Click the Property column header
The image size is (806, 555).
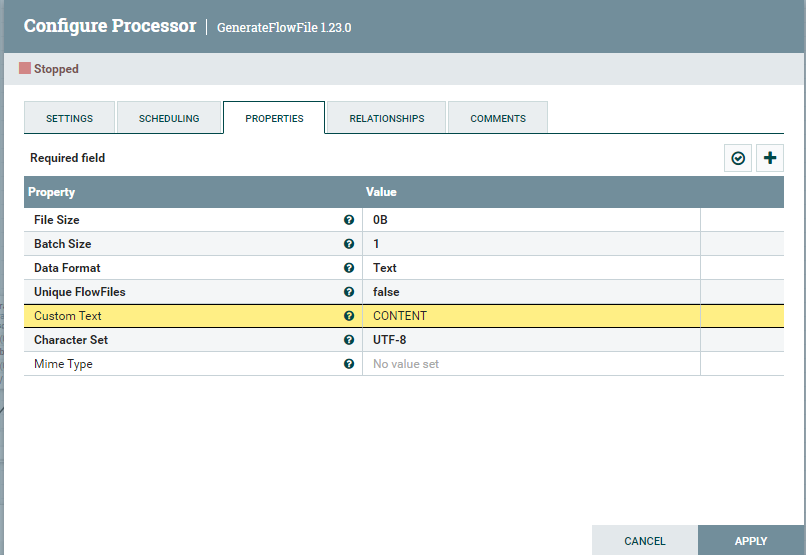click(51, 192)
